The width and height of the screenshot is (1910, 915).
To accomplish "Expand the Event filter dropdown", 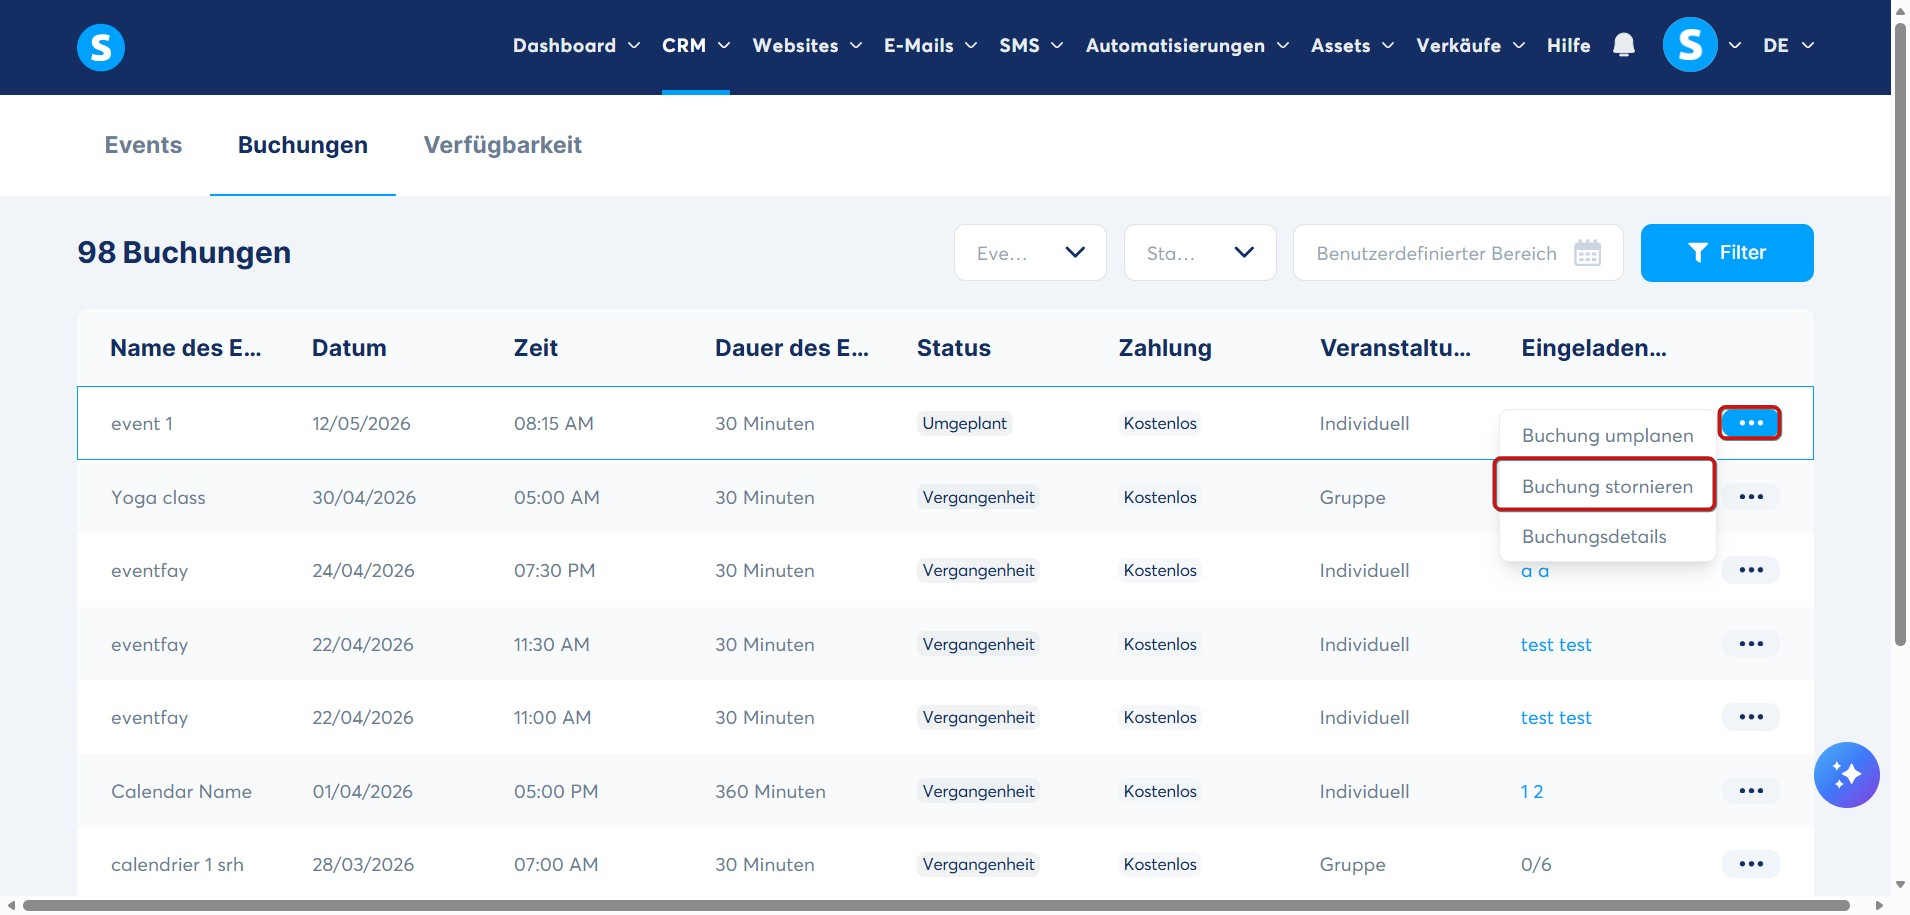I will click(x=1030, y=253).
